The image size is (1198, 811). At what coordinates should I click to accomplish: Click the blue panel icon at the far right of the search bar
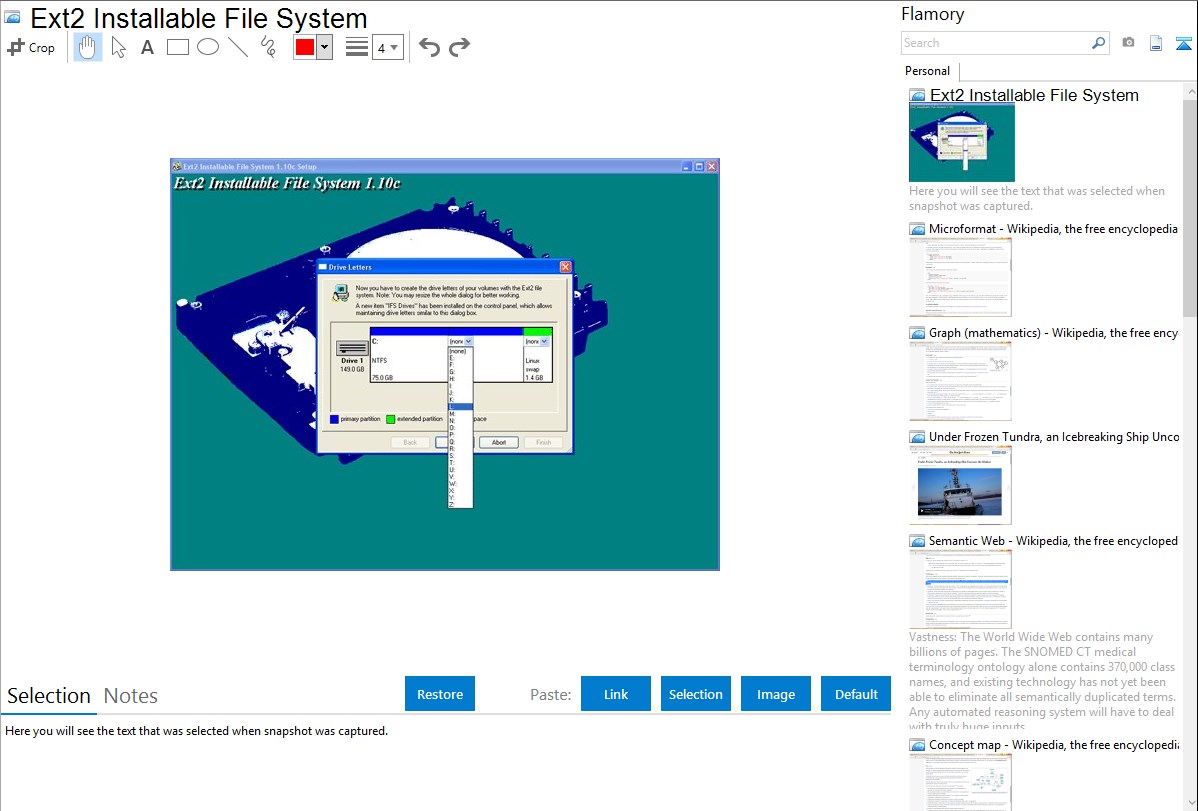click(1183, 43)
